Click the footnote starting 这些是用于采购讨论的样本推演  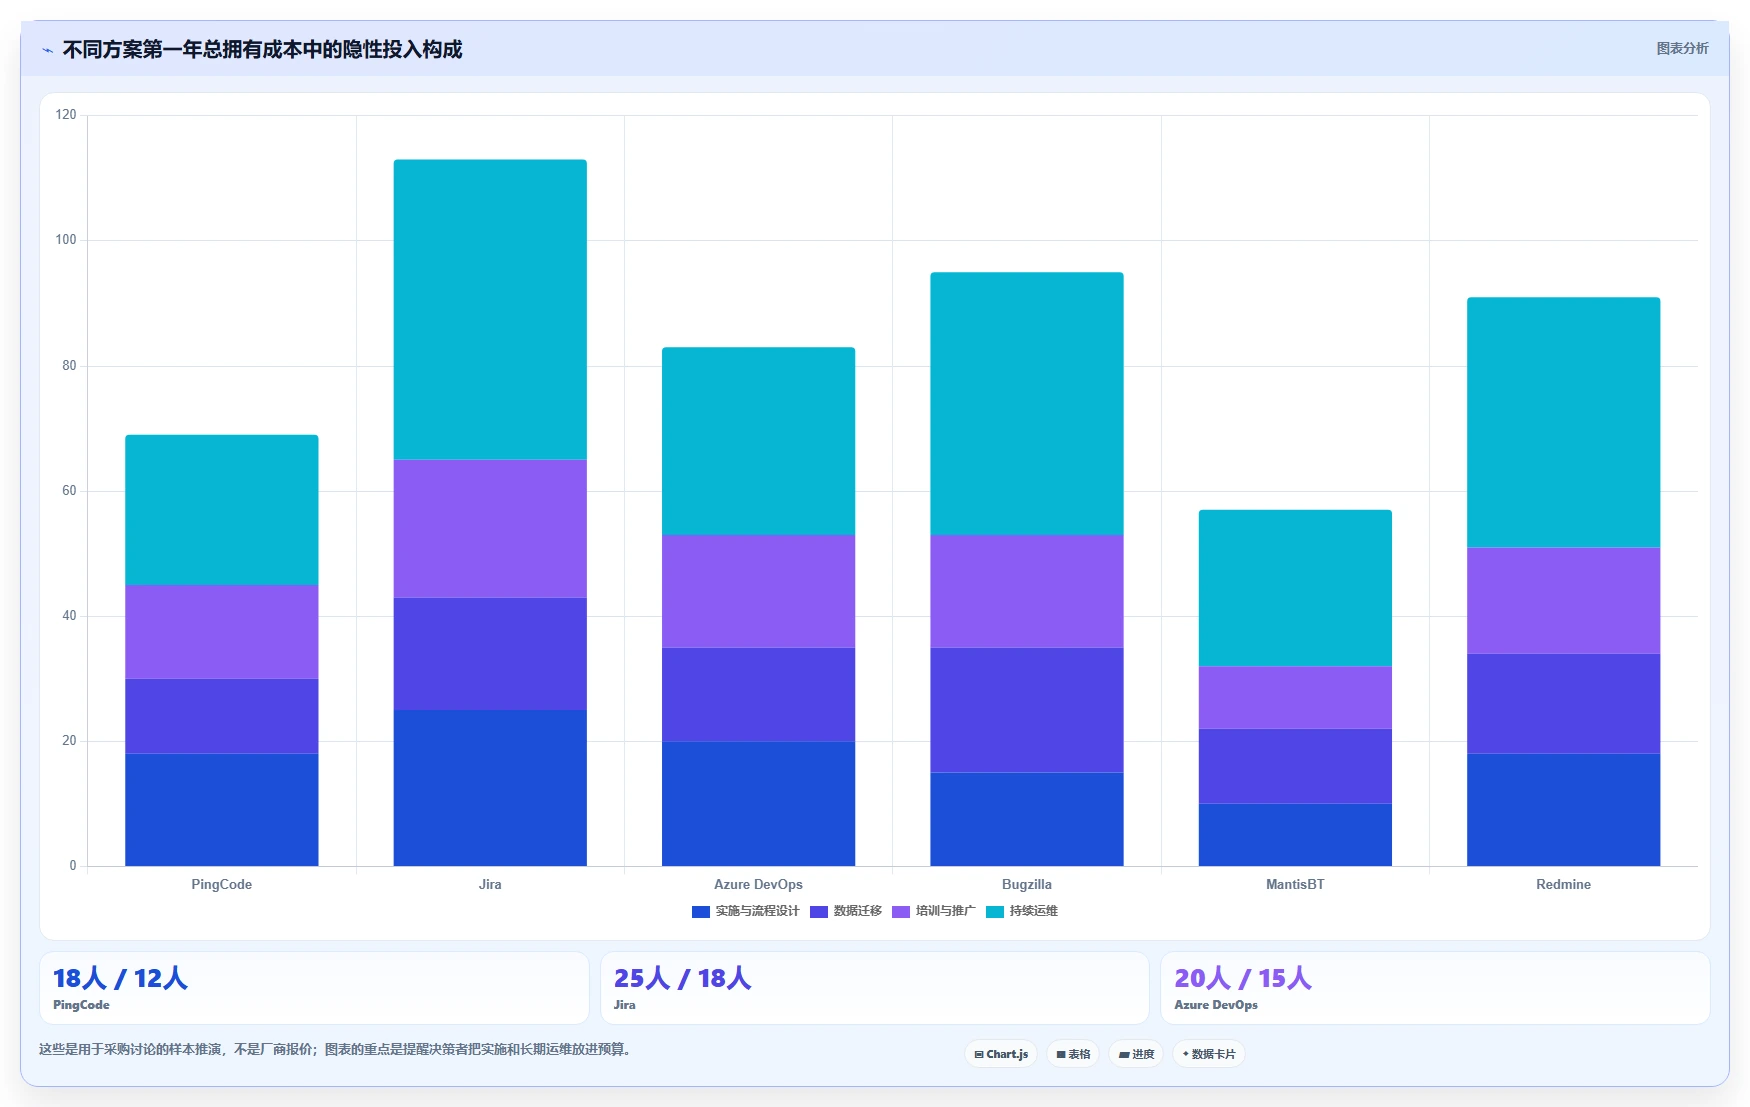pos(336,1050)
